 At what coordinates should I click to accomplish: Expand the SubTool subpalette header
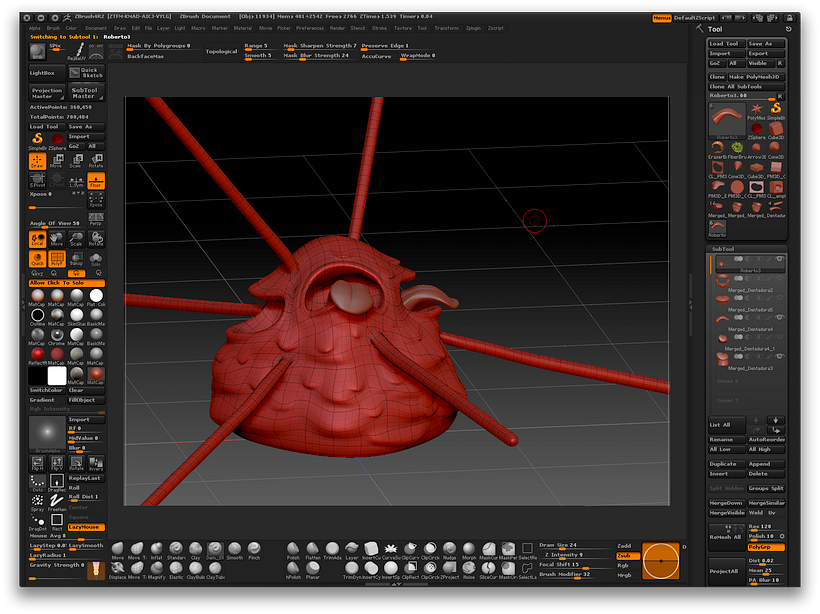point(723,249)
